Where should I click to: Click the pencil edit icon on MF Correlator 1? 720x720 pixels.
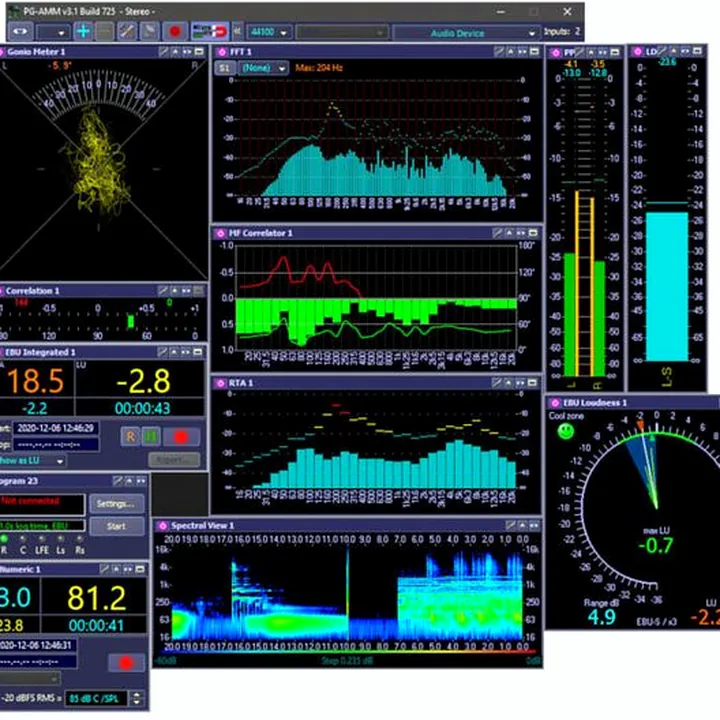tap(498, 233)
